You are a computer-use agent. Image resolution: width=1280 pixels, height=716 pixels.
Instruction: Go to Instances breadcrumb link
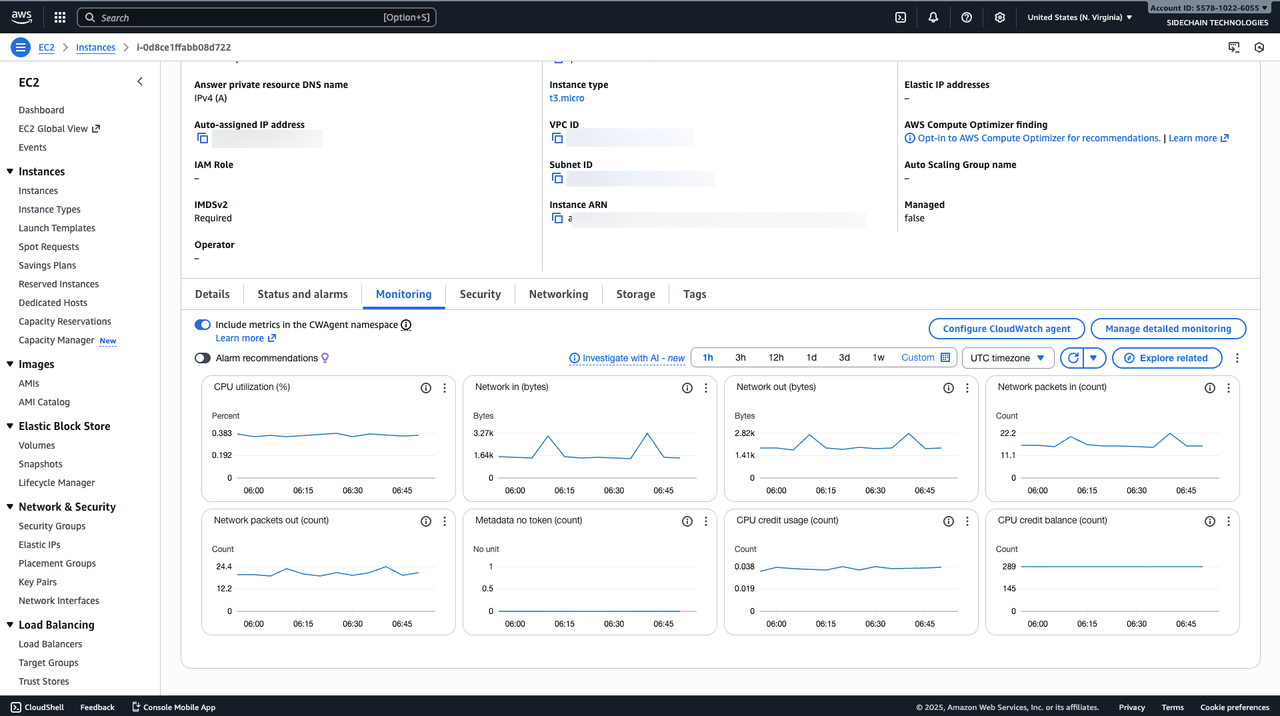coord(96,47)
